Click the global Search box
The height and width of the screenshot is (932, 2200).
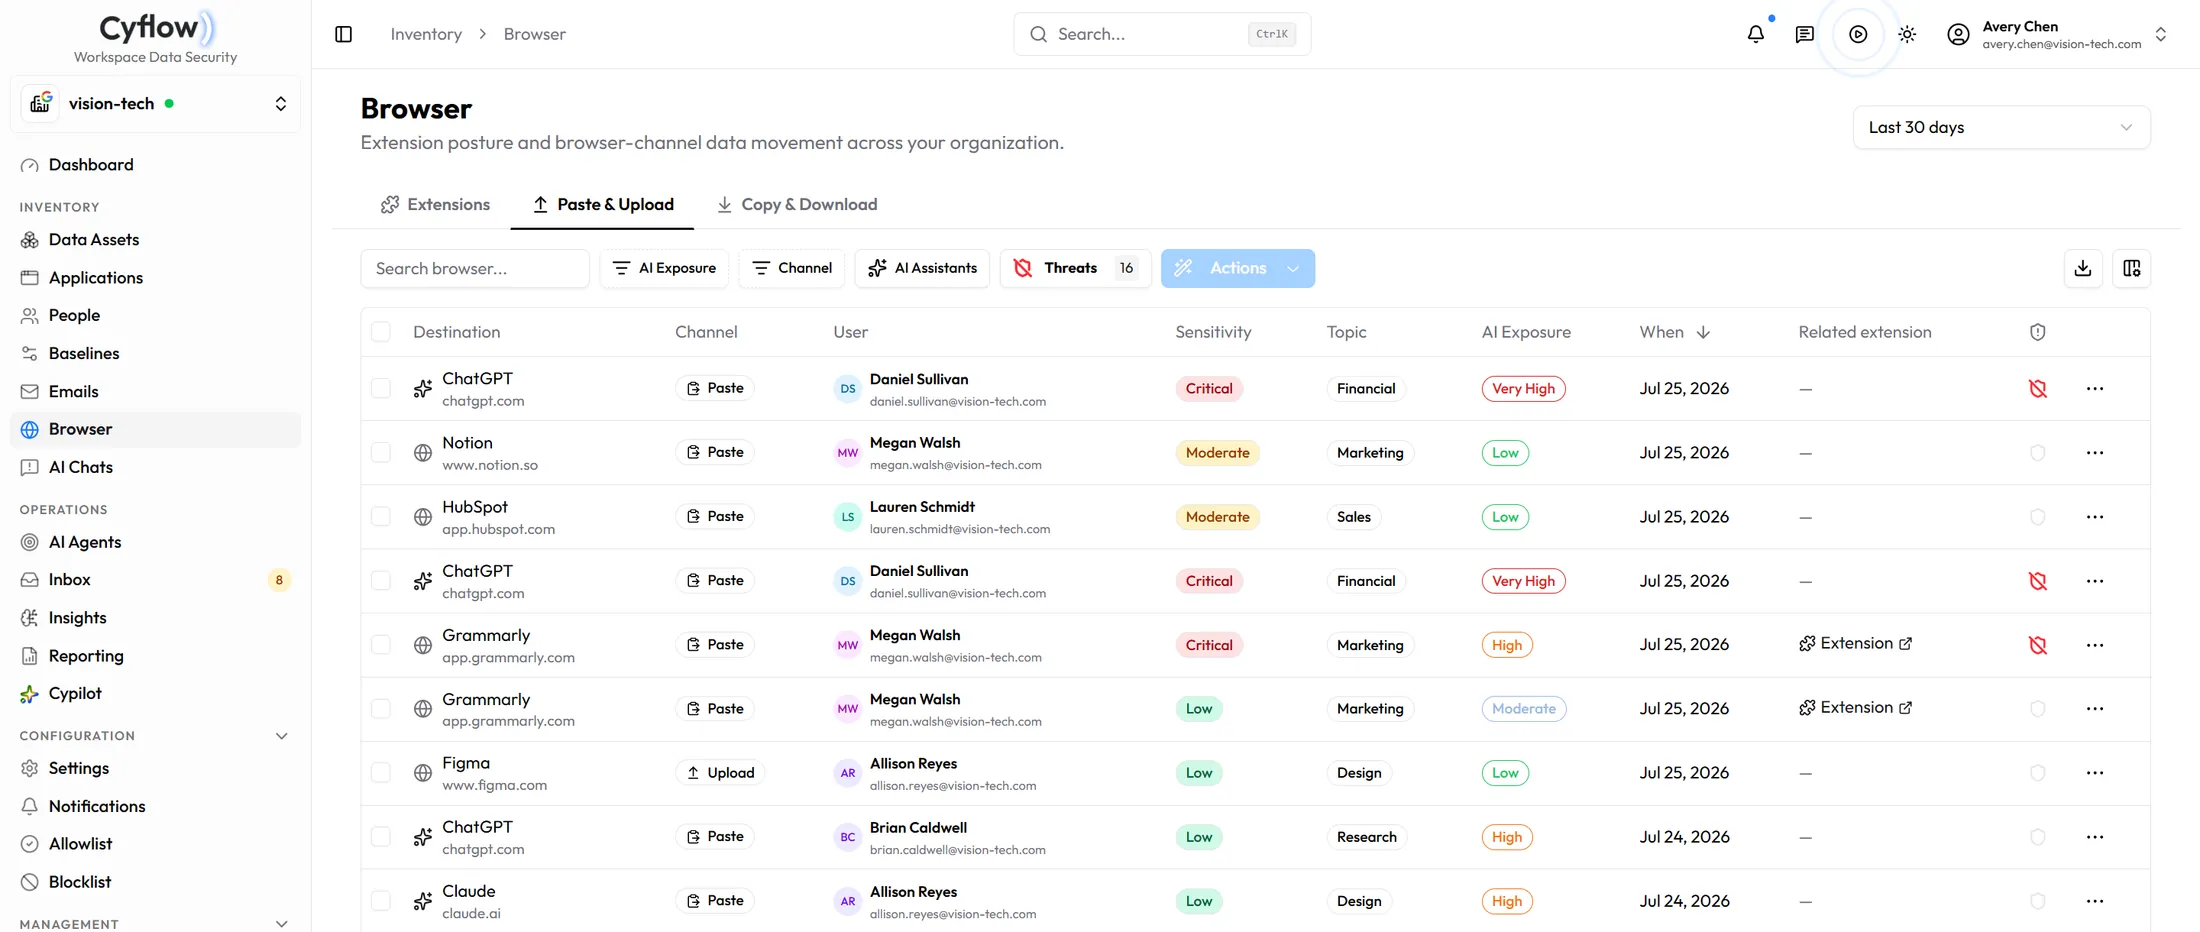click(1162, 34)
